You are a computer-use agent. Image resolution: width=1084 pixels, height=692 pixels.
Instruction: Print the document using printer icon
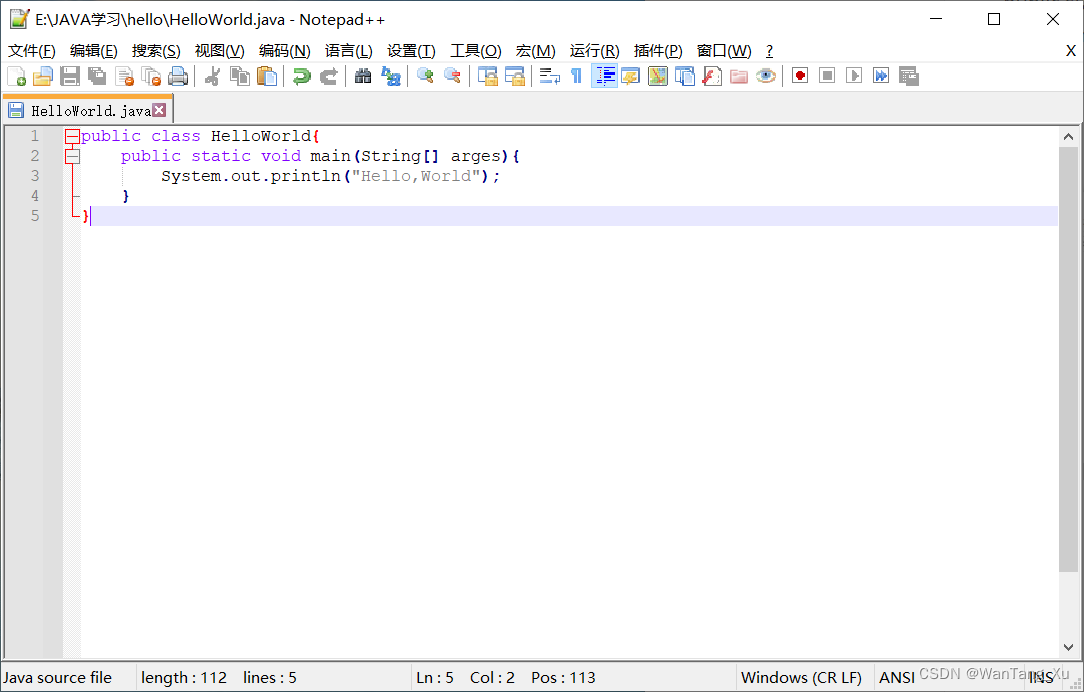coord(178,76)
